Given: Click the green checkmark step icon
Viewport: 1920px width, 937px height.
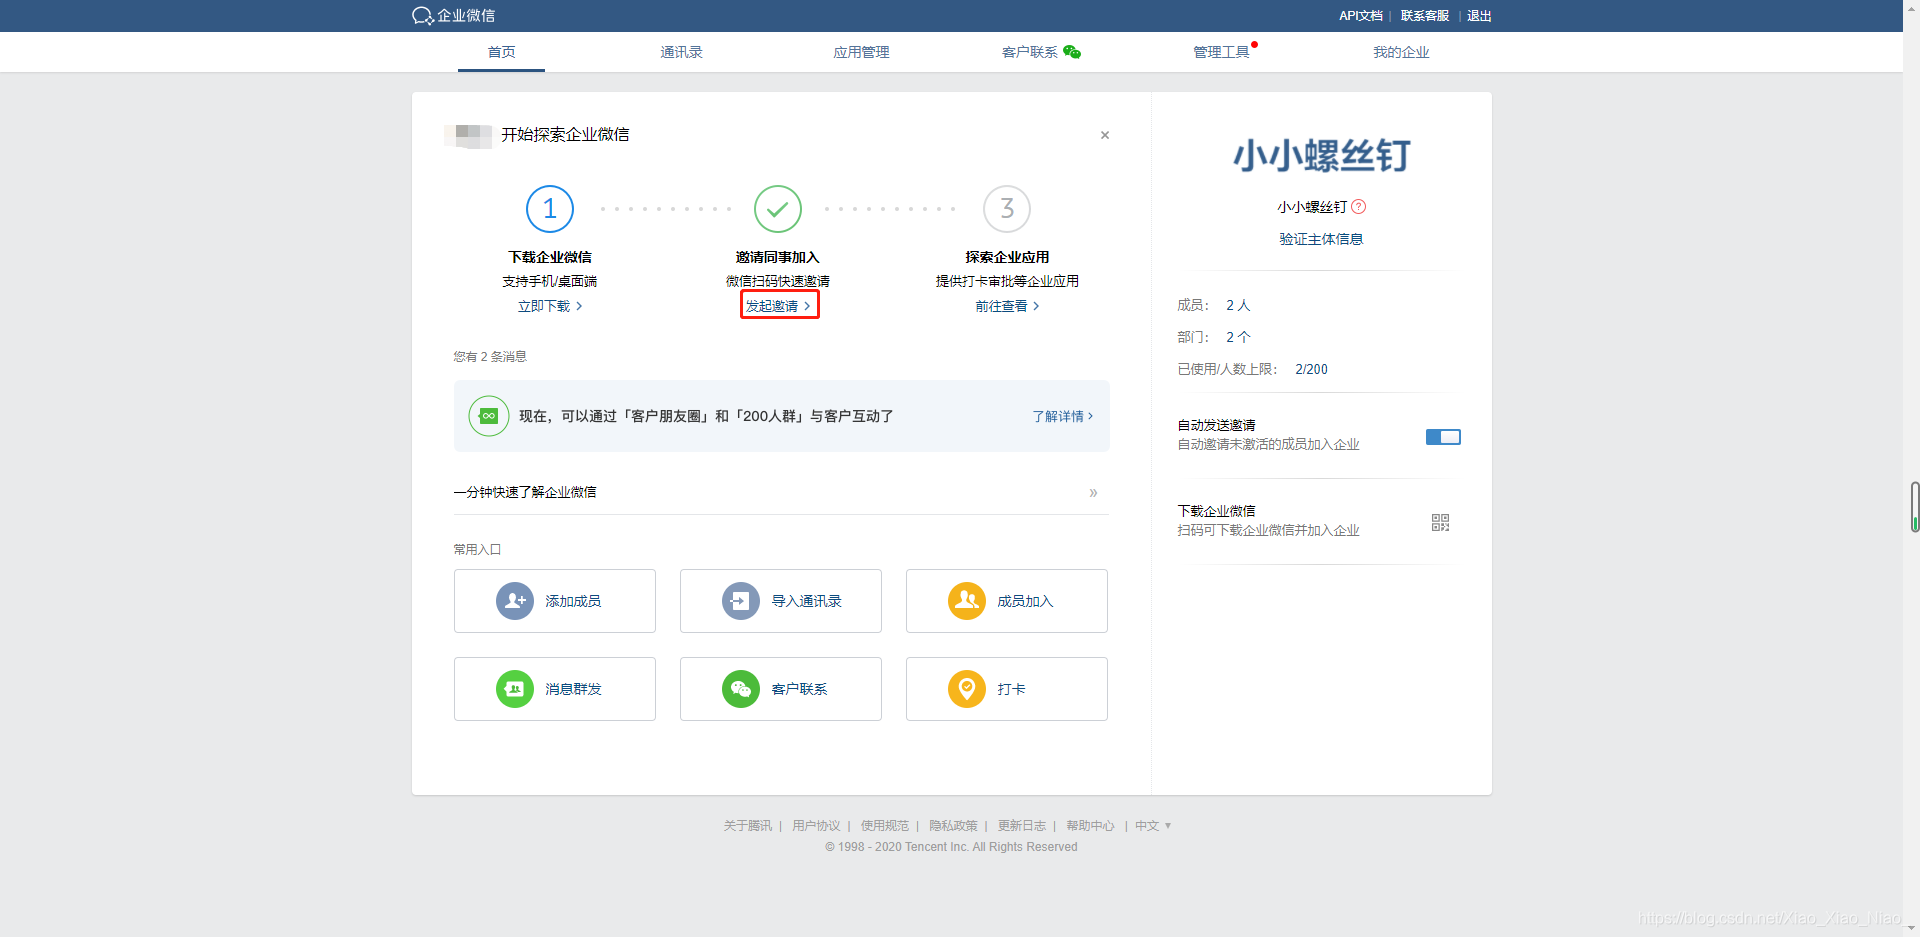Looking at the screenshot, I should click(x=778, y=209).
